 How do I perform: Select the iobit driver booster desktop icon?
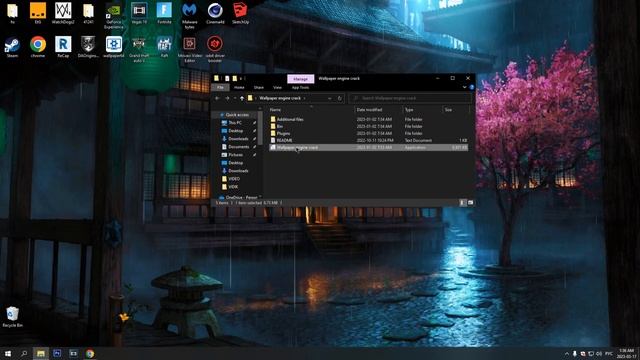(x=215, y=49)
